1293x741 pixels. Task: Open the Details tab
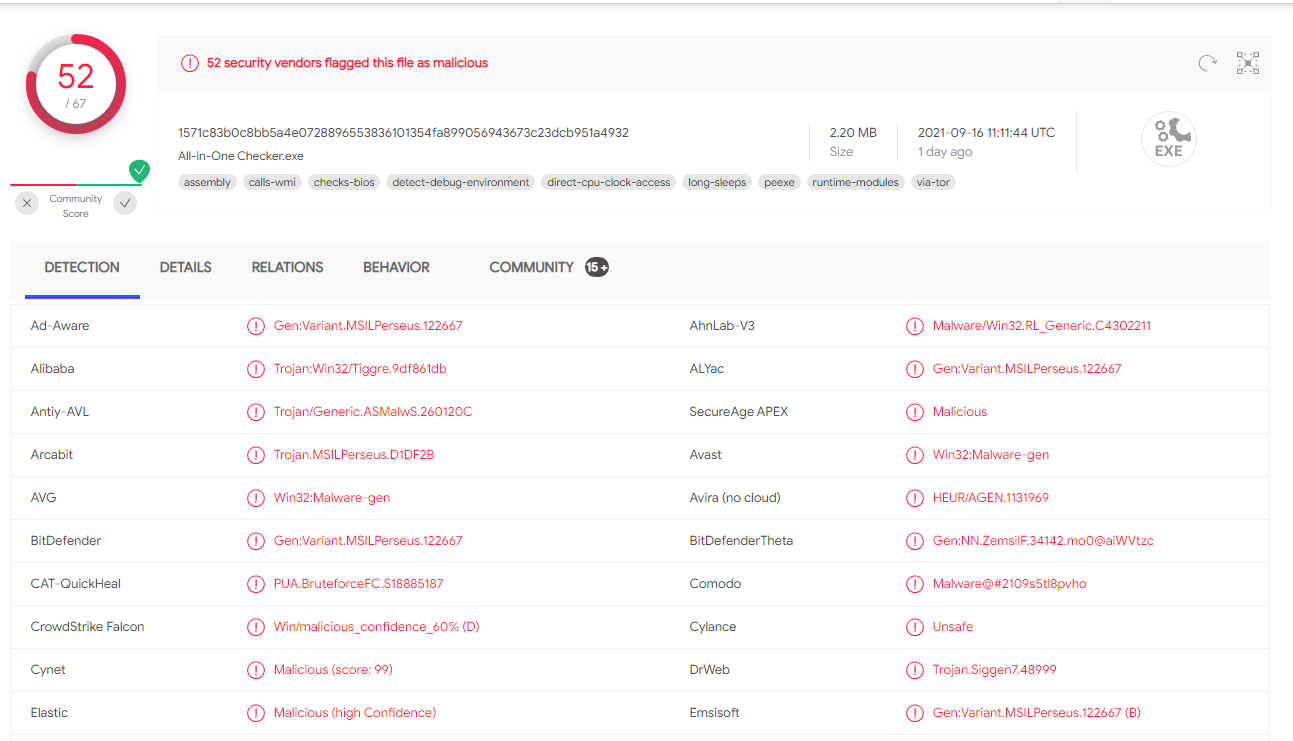[185, 267]
